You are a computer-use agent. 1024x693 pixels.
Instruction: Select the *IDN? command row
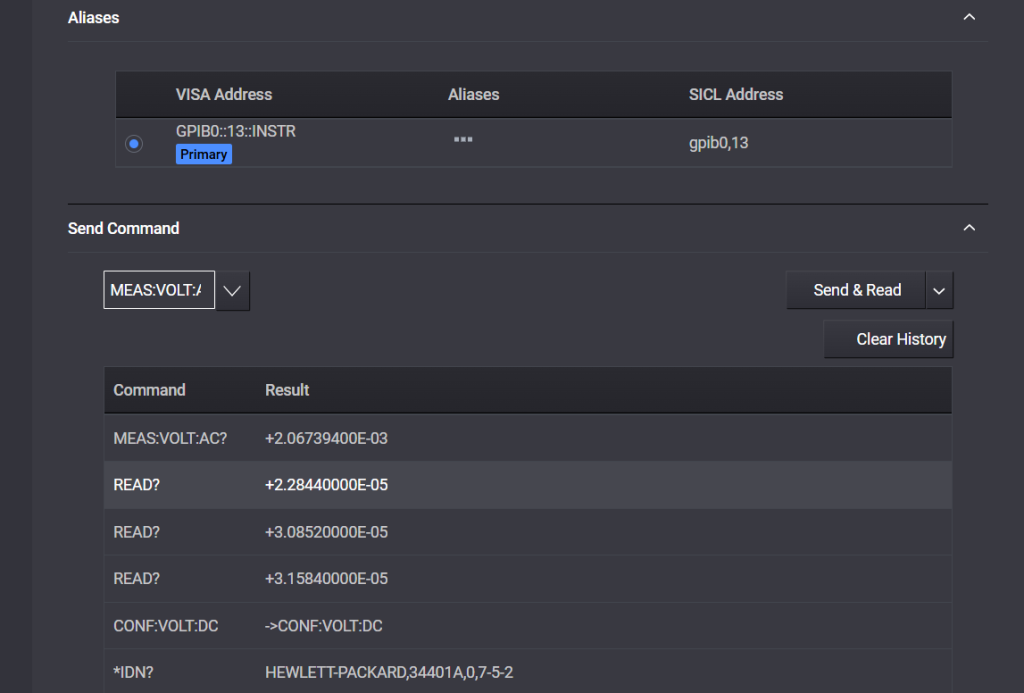(x=528, y=671)
